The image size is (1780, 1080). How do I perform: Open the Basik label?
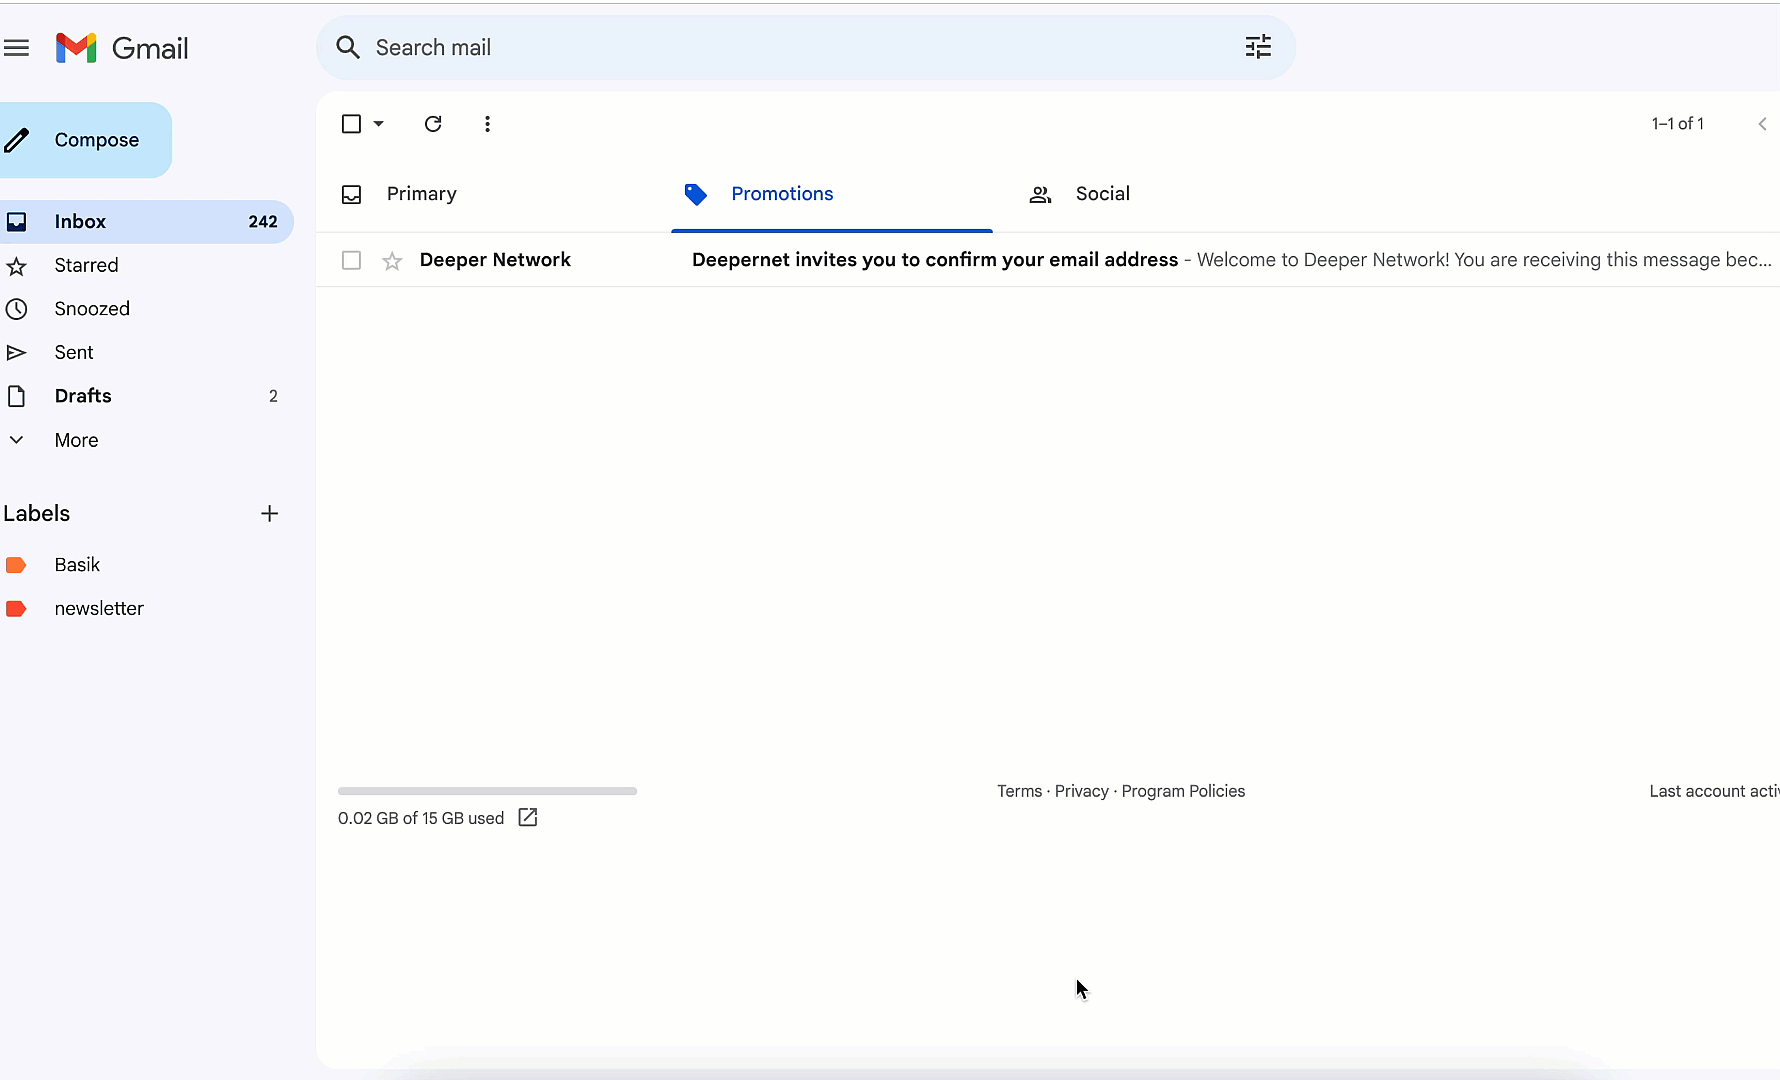coord(77,565)
